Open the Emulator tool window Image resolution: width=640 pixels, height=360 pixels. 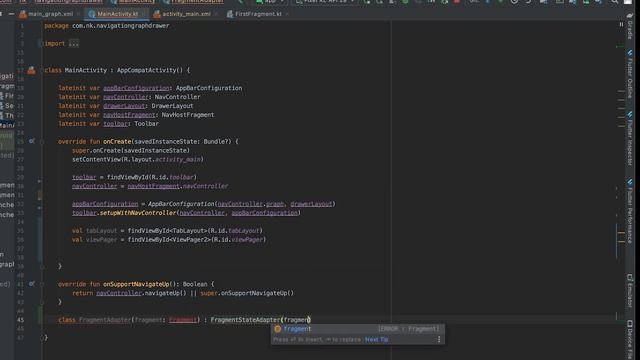tap(630, 291)
